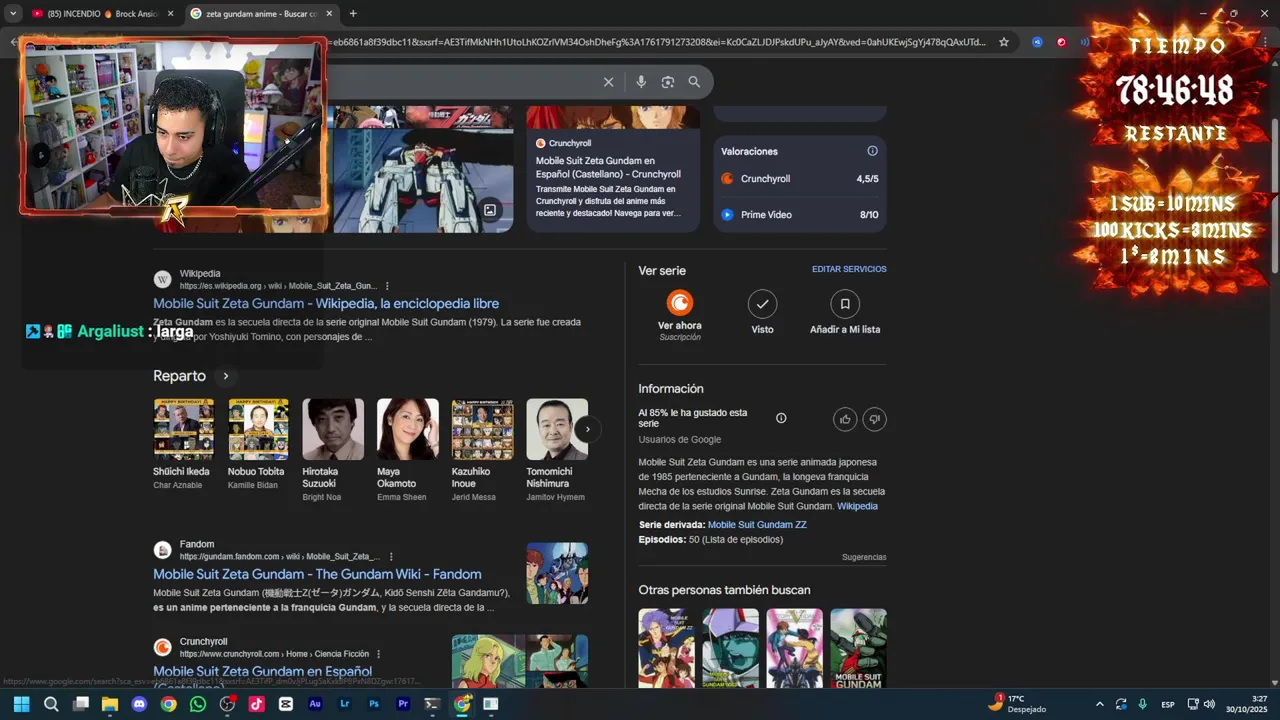Open the blue translate extension icon
This screenshot has width=1280, height=720.
pyautogui.click(x=1037, y=42)
